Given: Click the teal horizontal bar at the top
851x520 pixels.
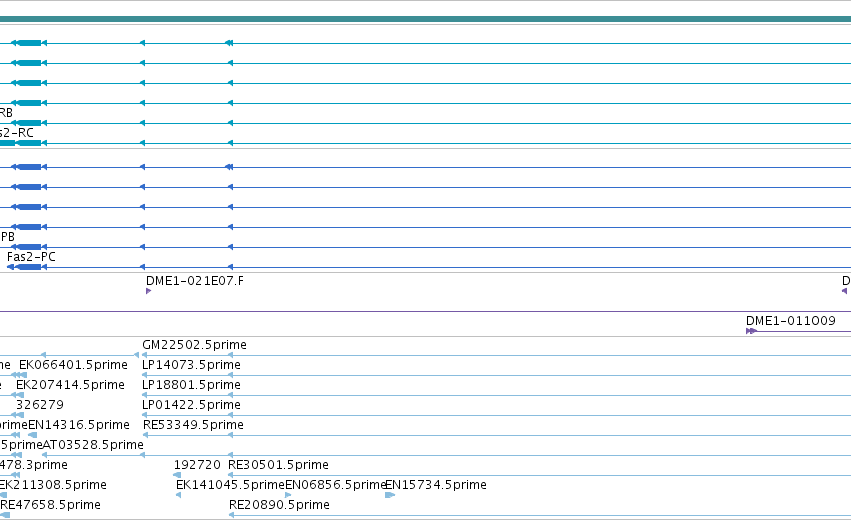Looking at the screenshot, I should 426,19.
